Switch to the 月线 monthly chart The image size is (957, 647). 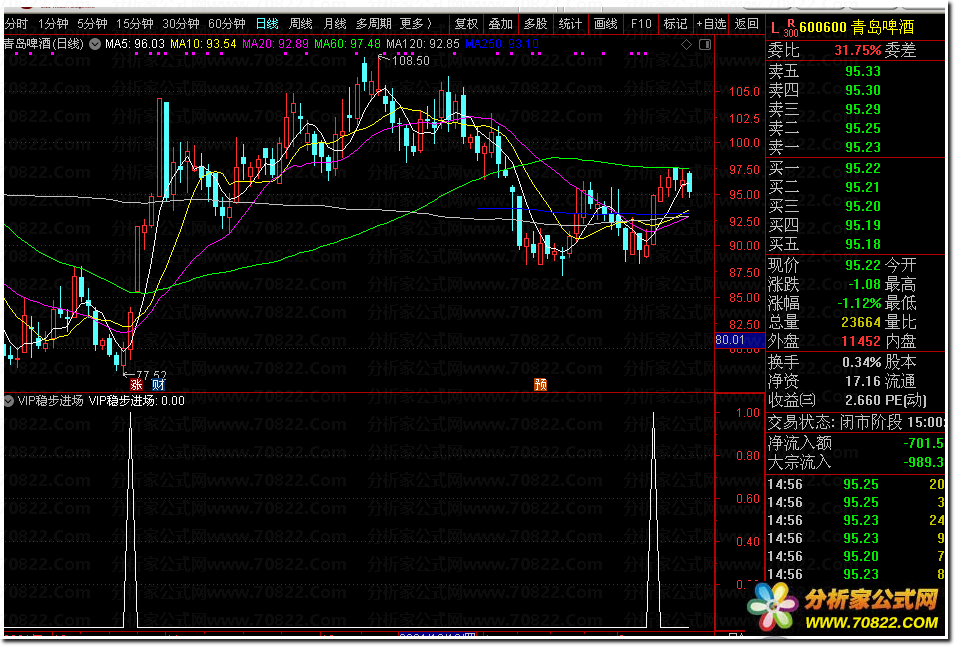click(335, 24)
